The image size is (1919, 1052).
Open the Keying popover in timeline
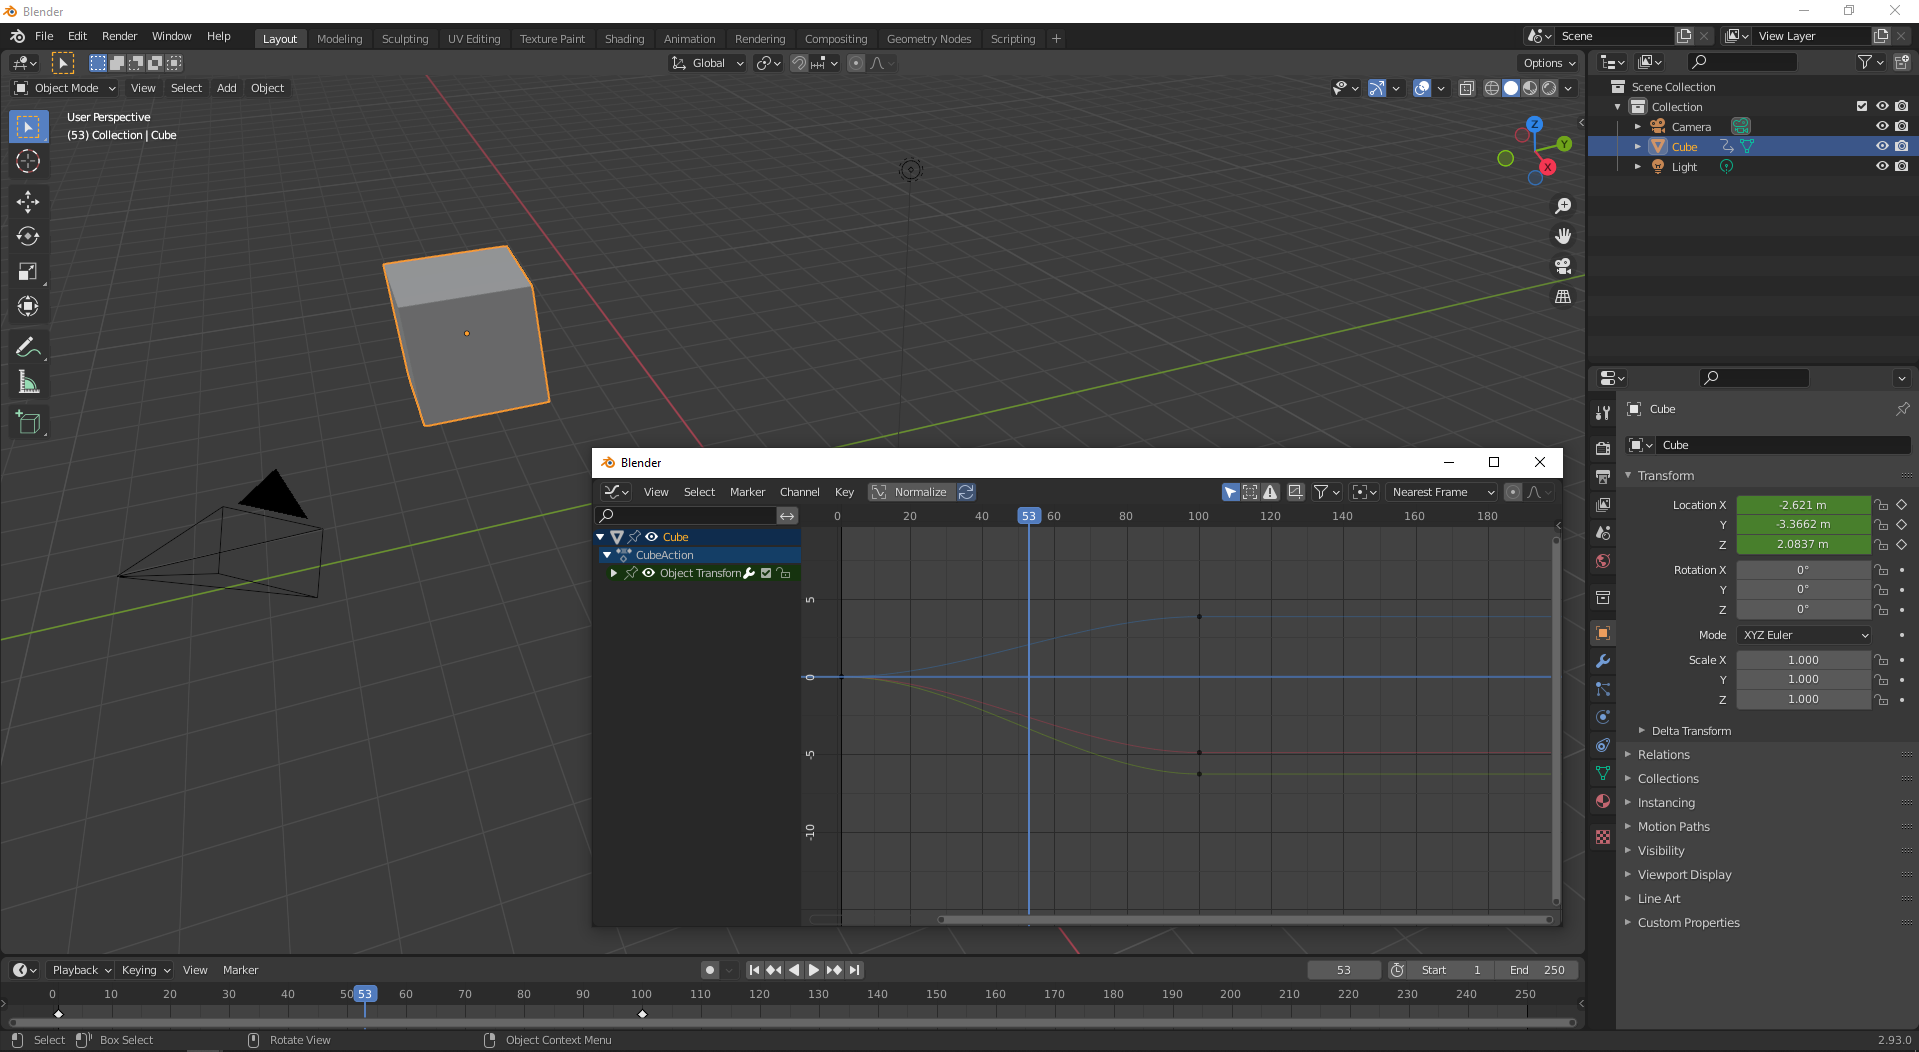145,970
